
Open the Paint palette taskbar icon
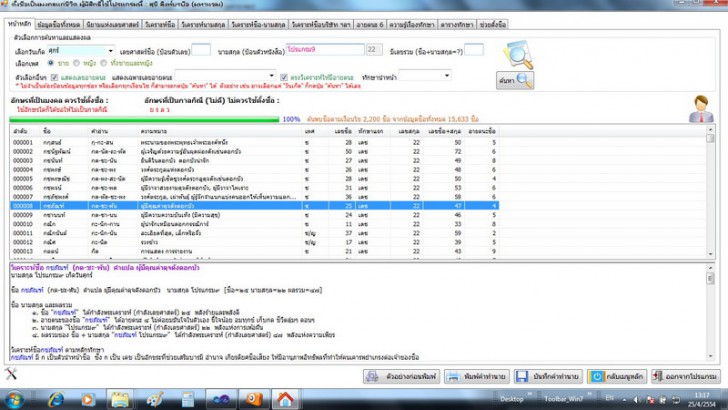pyautogui.click(x=154, y=400)
